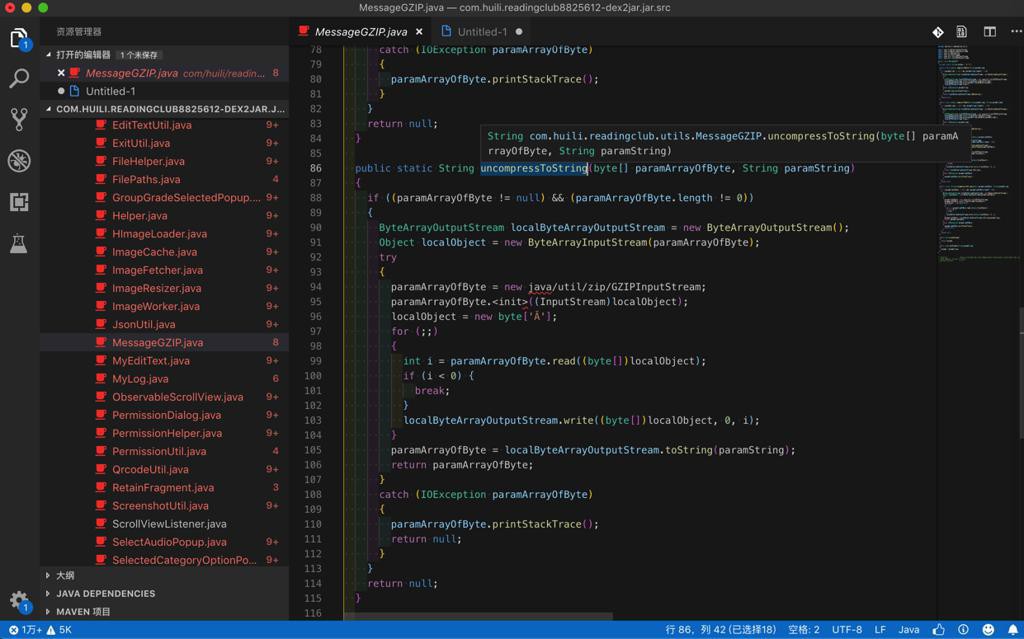Click the errors count in status bar
Viewport: 1024px width, 639px height.
coord(25,630)
